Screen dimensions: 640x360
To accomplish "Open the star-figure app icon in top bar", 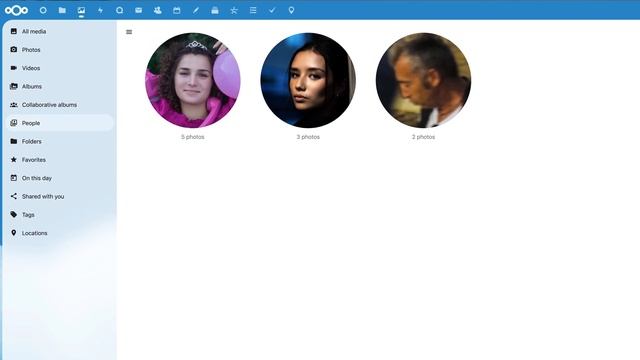I will 234,10.
